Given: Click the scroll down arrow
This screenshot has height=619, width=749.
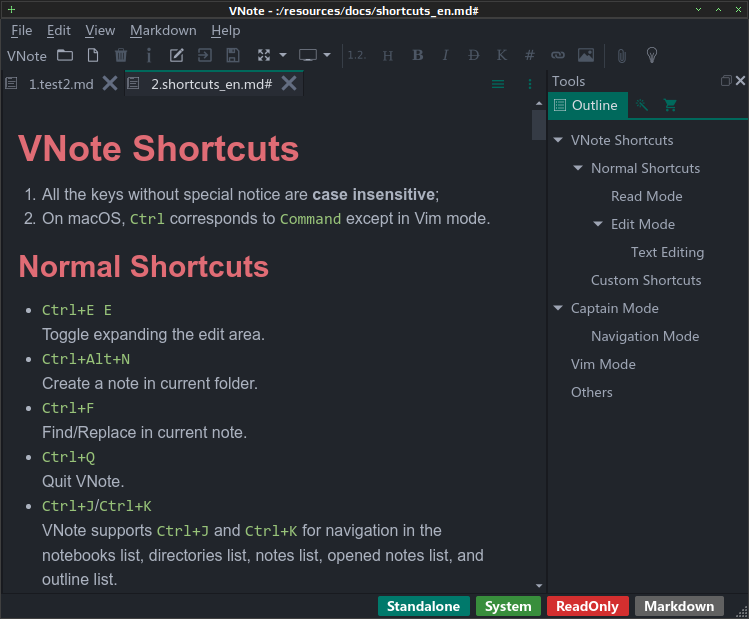Looking at the screenshot, I should pyautogui.click(x=539, y=586).
